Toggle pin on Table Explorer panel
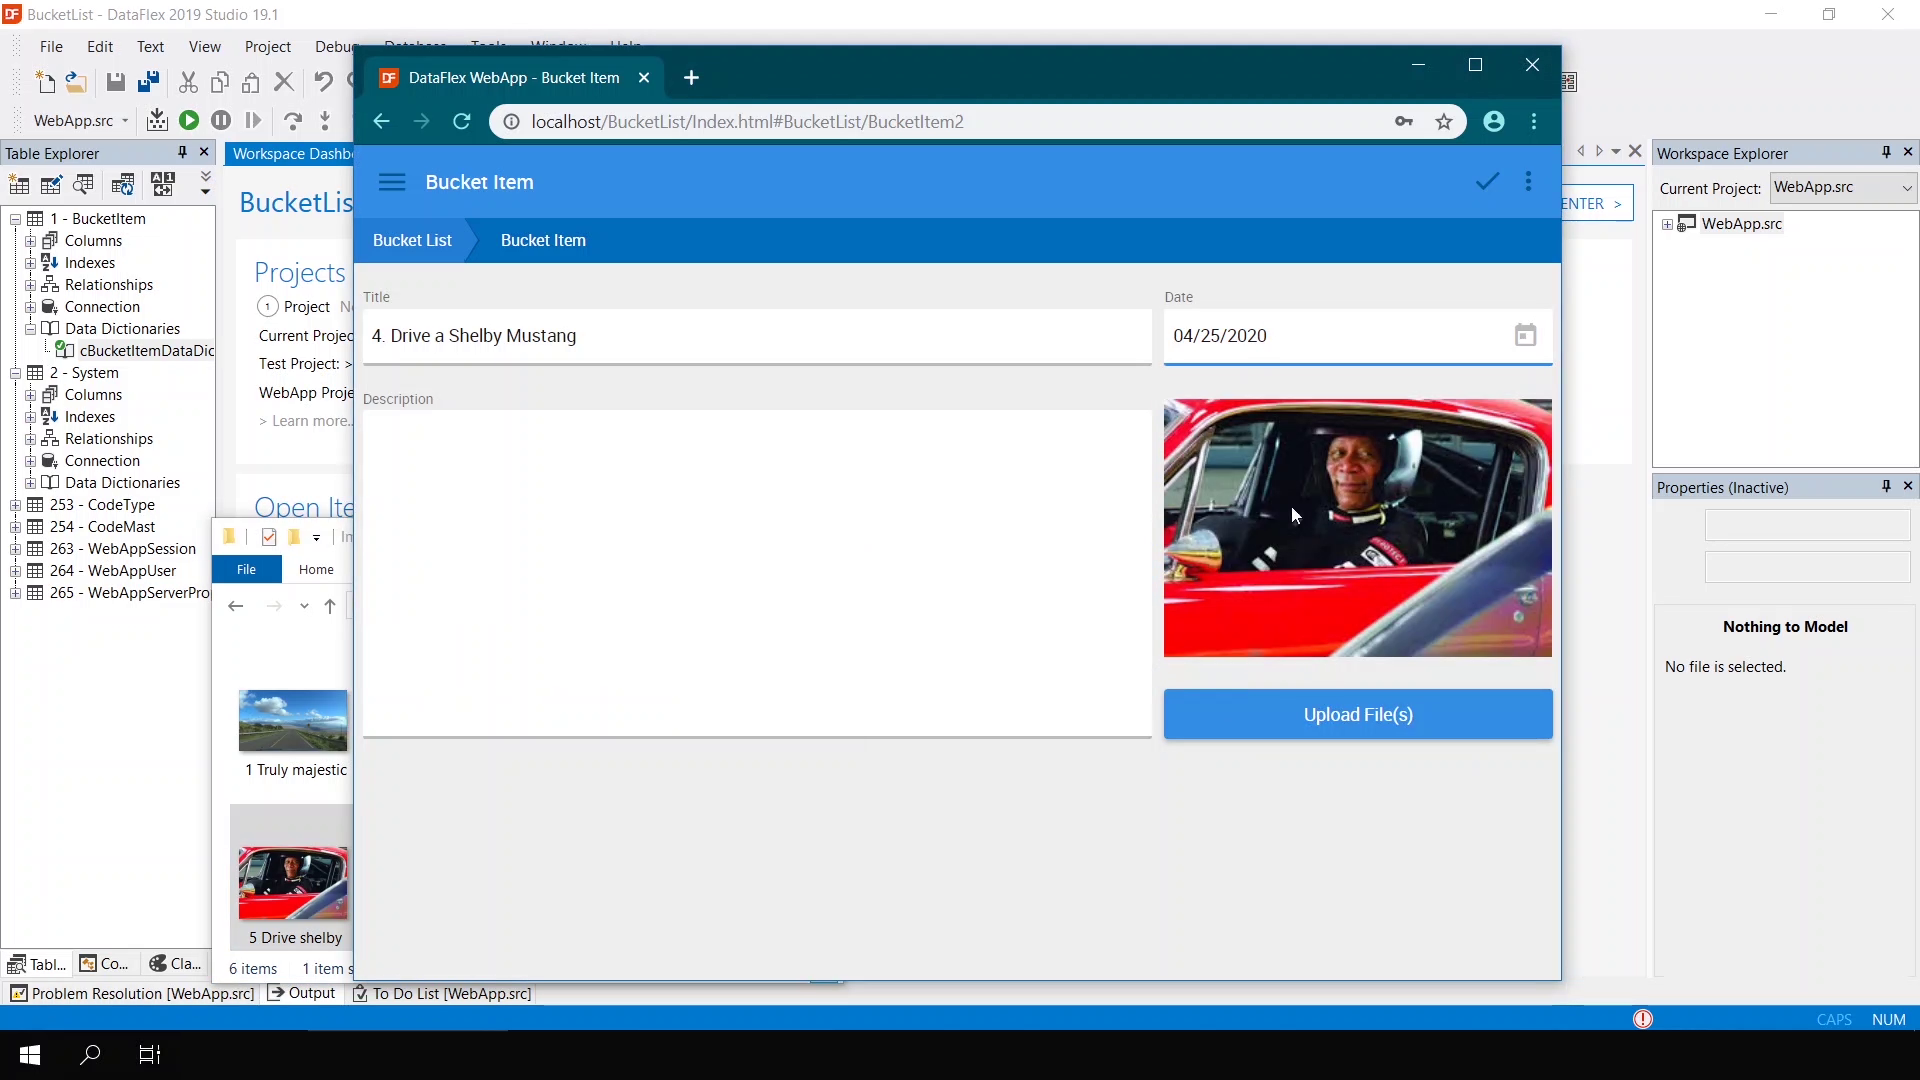The width and height of the screenshot is (1920, 1080). [x=182, y=153]
